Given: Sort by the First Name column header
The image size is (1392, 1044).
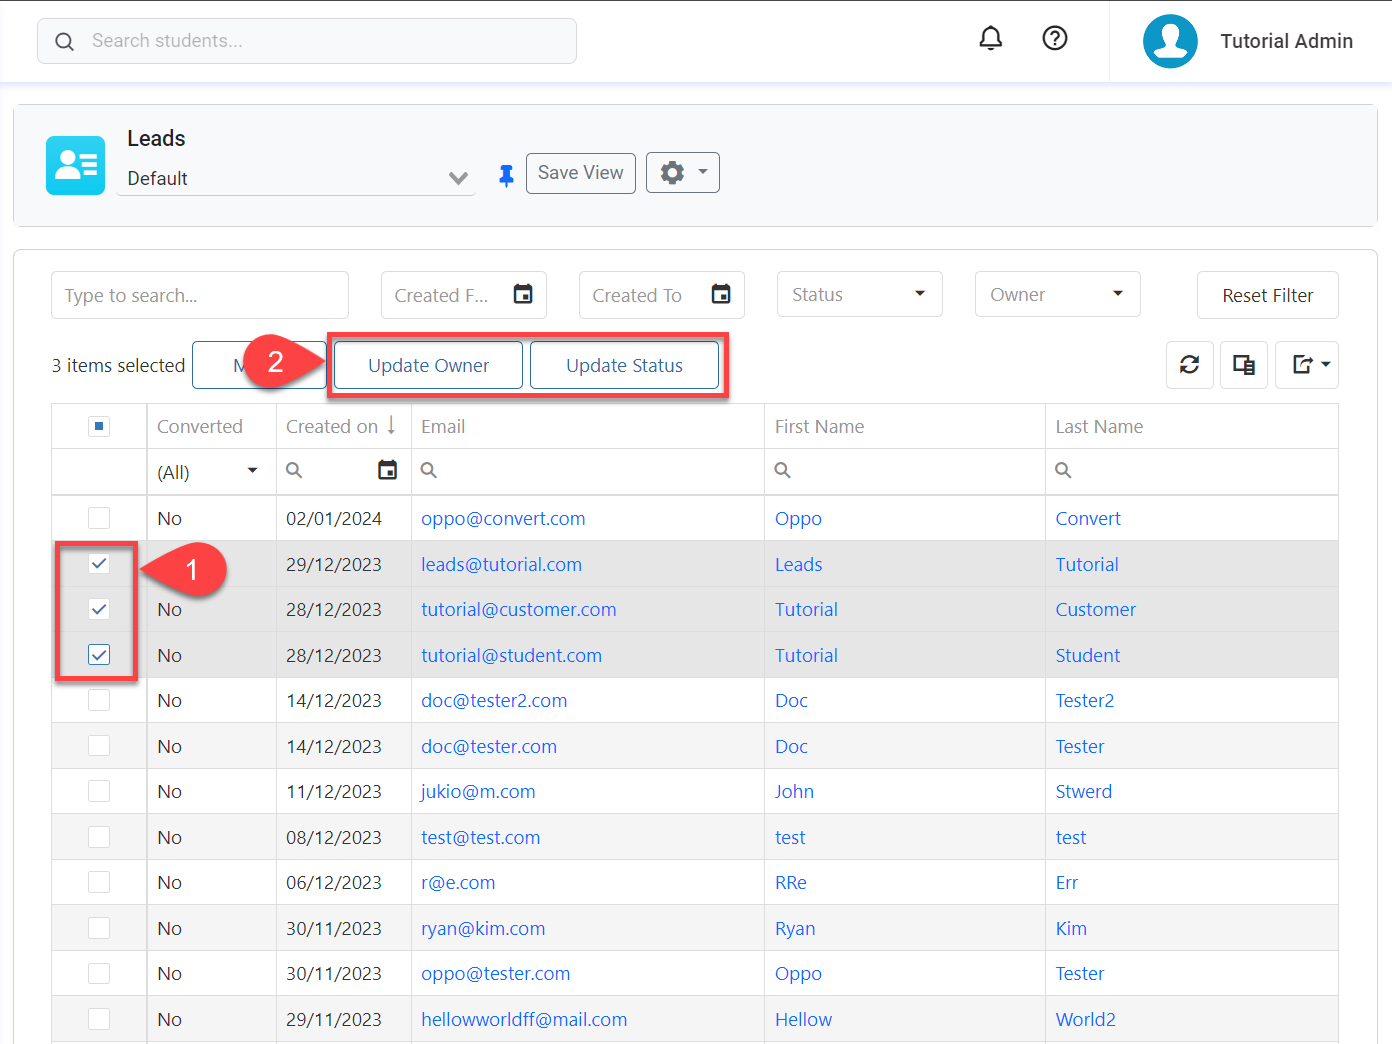Looking at the screenshot, I should (819, 427).
